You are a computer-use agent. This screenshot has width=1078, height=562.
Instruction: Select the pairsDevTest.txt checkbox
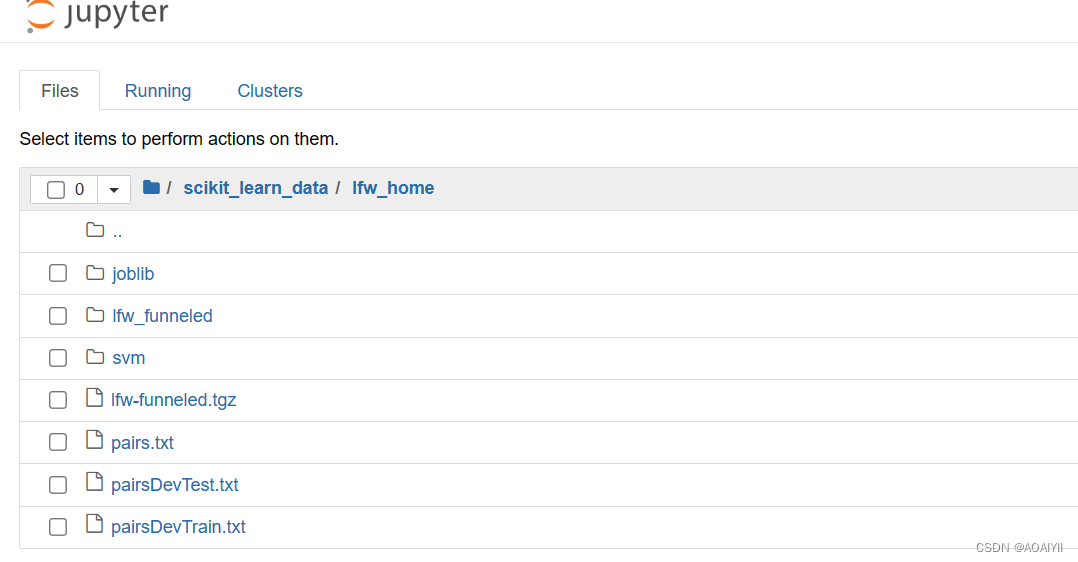(x=58, y=485)
